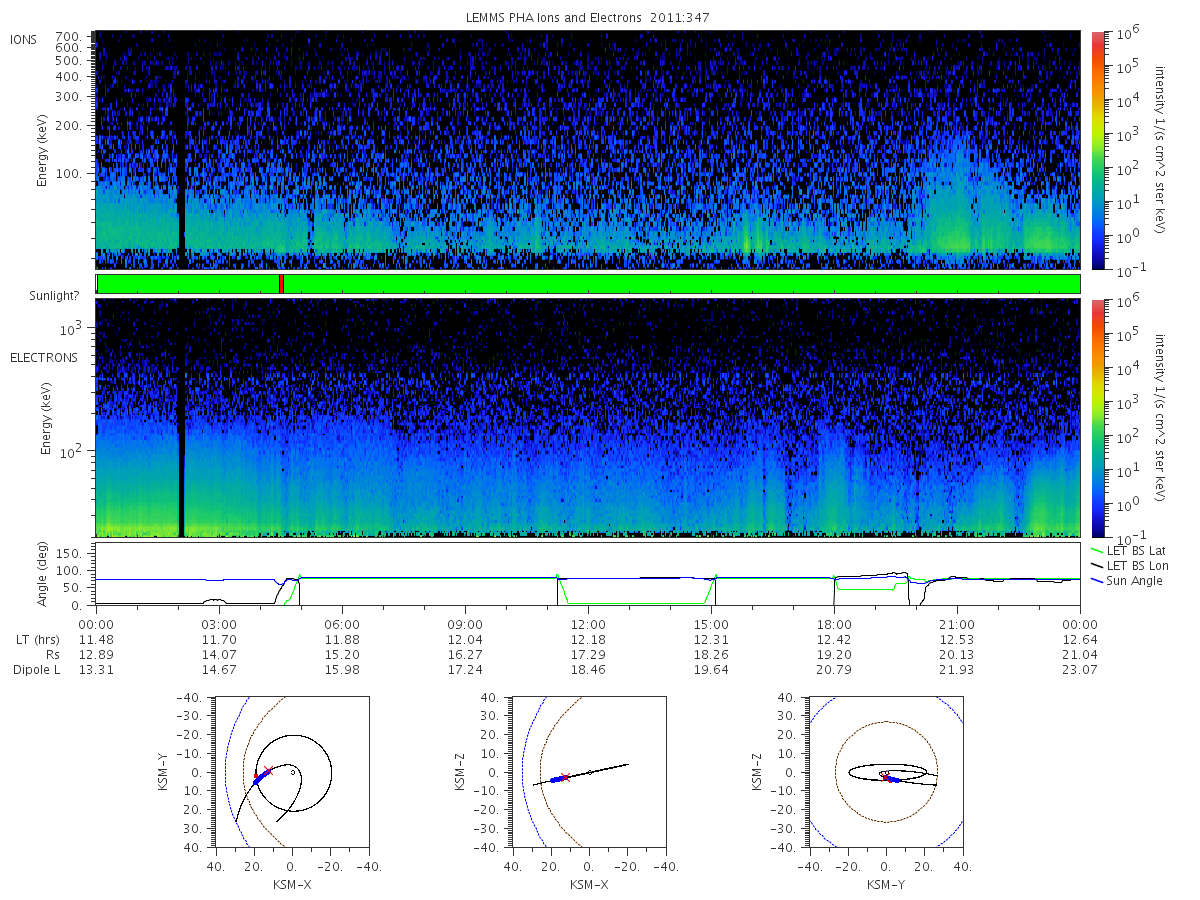Click the Dipole L value 17.24
Screen dimensions: 1200x900
click(x=465, y=670)
